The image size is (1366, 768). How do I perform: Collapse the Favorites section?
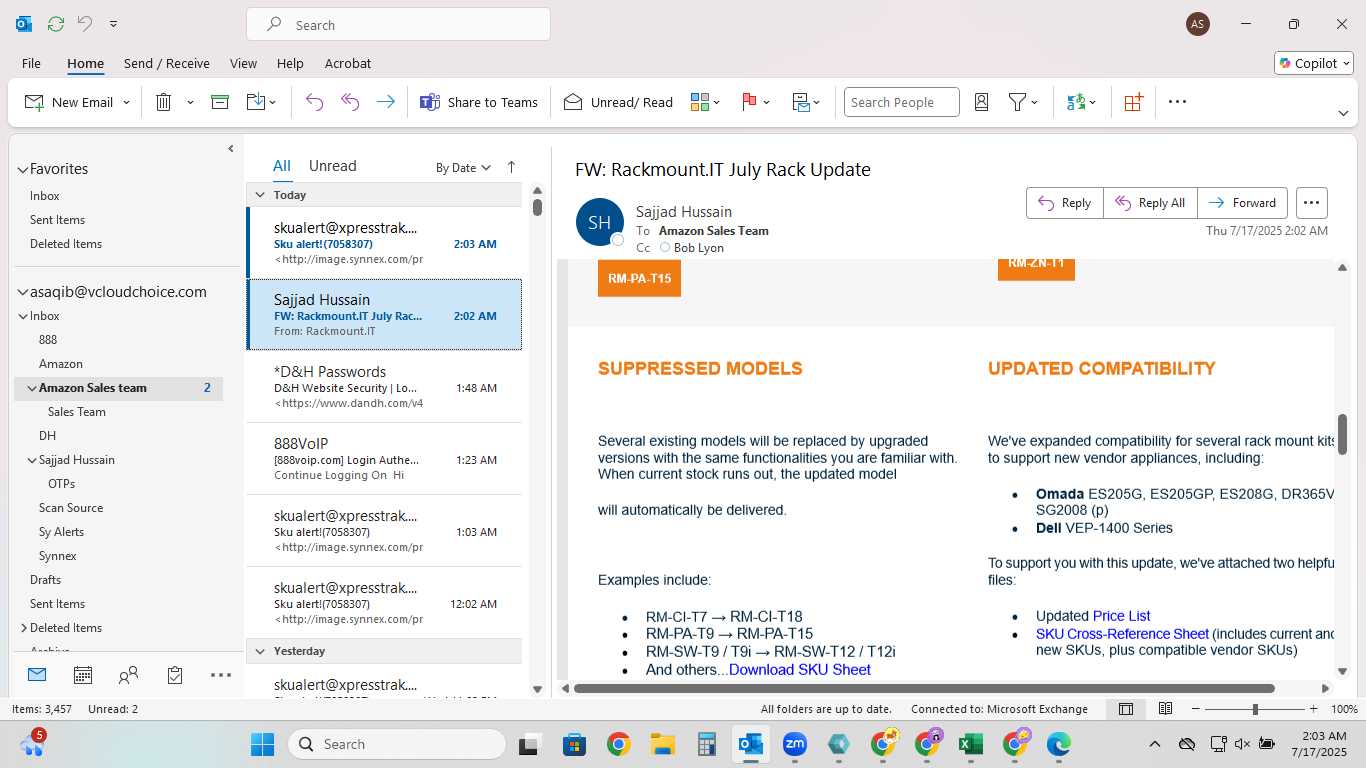22,169
